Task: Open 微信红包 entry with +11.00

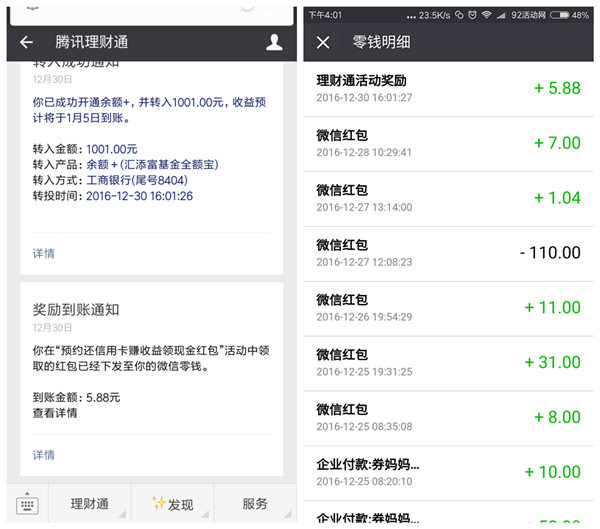Action: click(448, 308)
